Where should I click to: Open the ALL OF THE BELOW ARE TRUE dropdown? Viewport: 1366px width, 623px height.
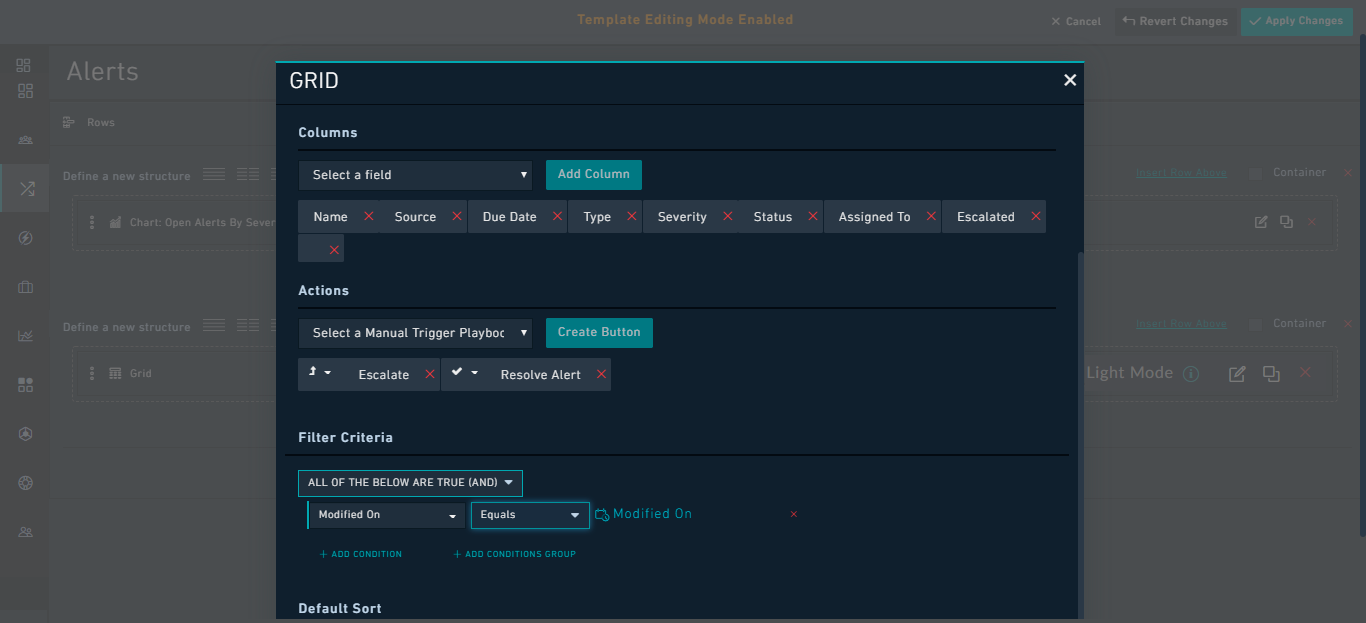pyautogui.click(x=410, y=483)
